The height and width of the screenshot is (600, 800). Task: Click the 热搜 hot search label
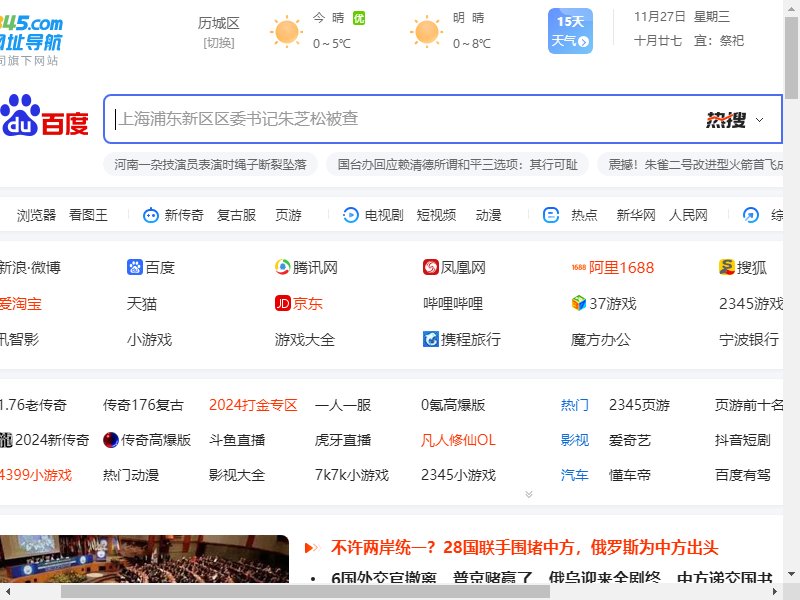point(726,120)
